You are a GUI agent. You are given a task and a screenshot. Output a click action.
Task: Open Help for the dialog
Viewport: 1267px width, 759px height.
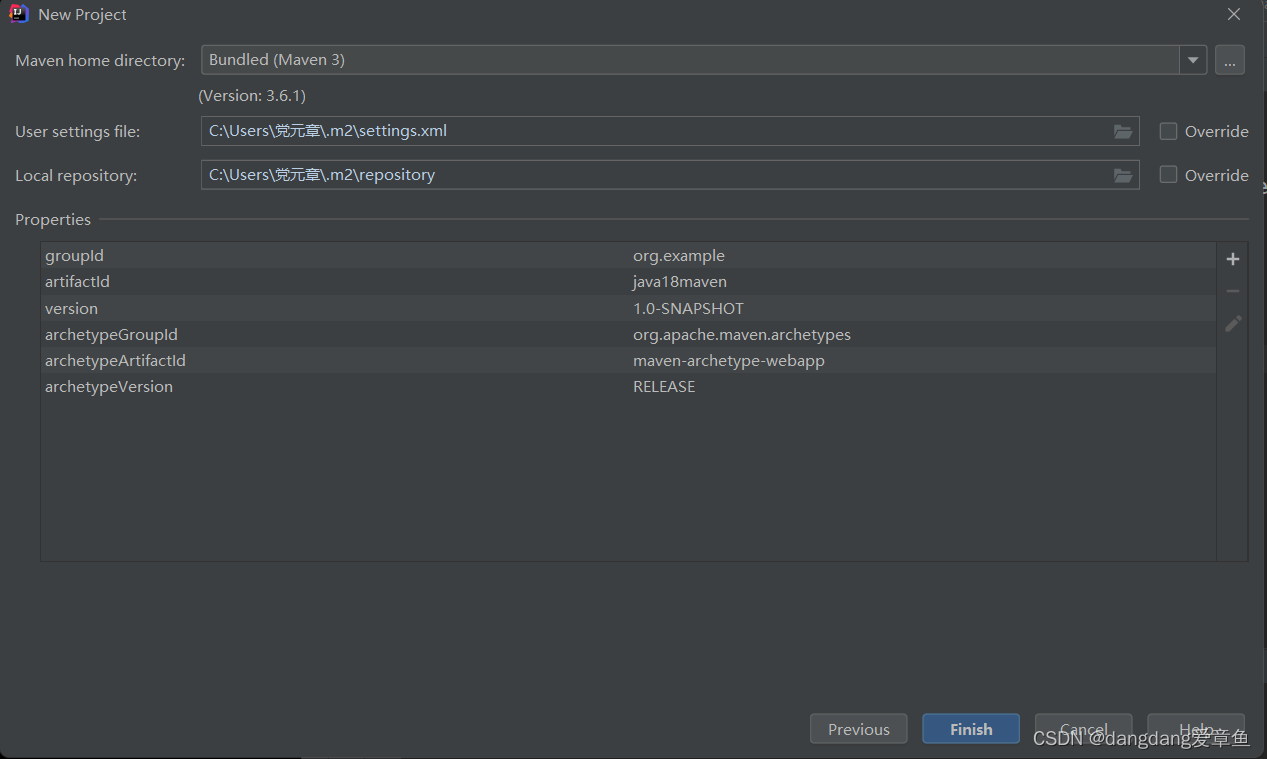pos(1196,729)
